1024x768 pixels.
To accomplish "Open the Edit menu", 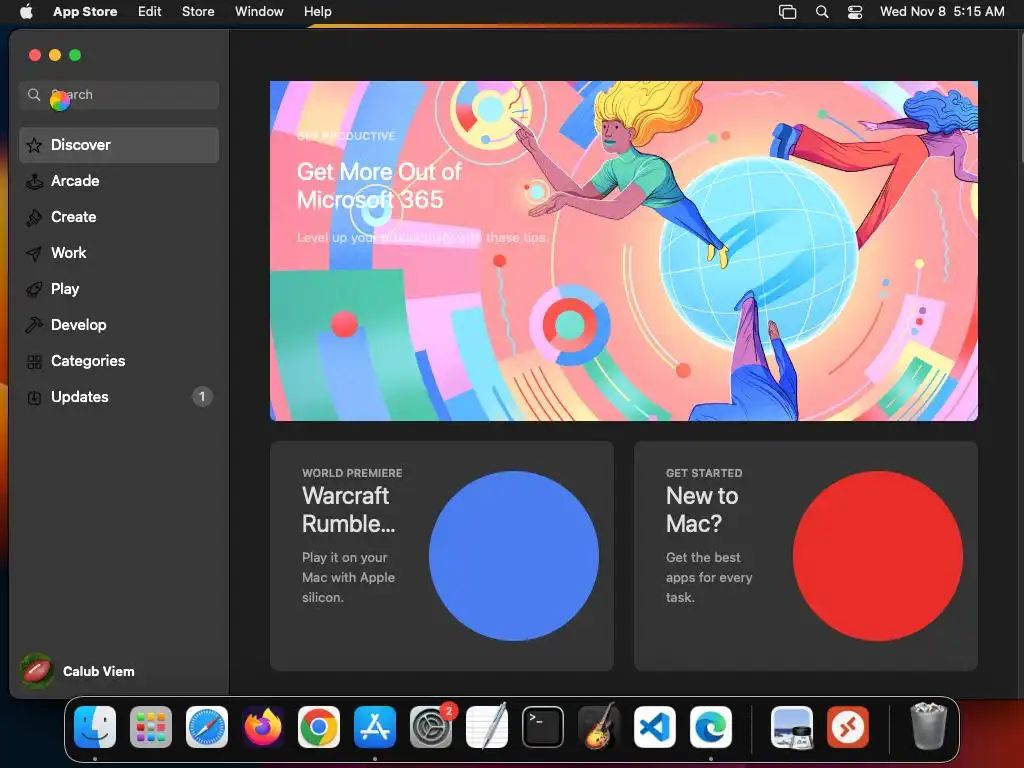I will tap(150, 11).
